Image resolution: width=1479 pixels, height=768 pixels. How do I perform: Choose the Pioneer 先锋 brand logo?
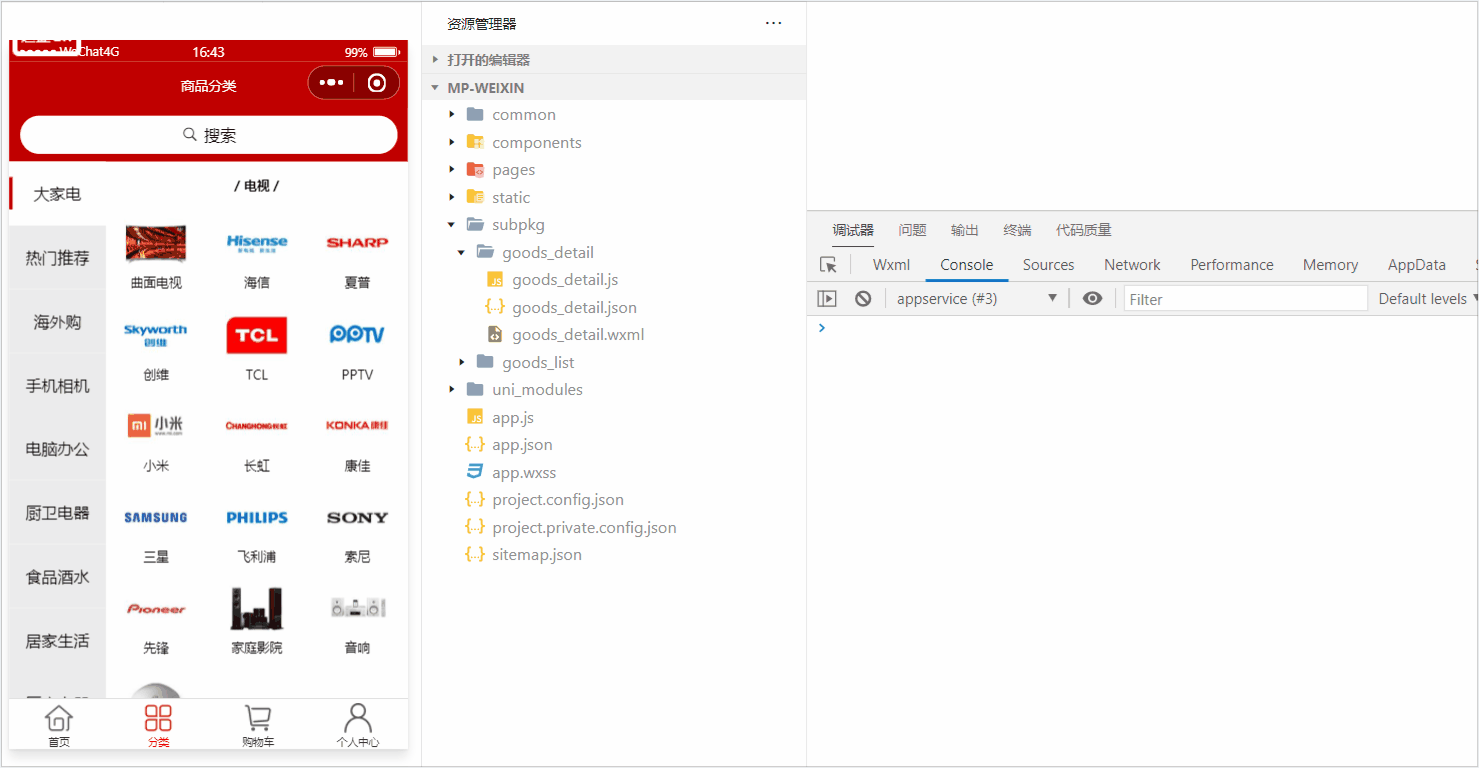pos(156,609)
